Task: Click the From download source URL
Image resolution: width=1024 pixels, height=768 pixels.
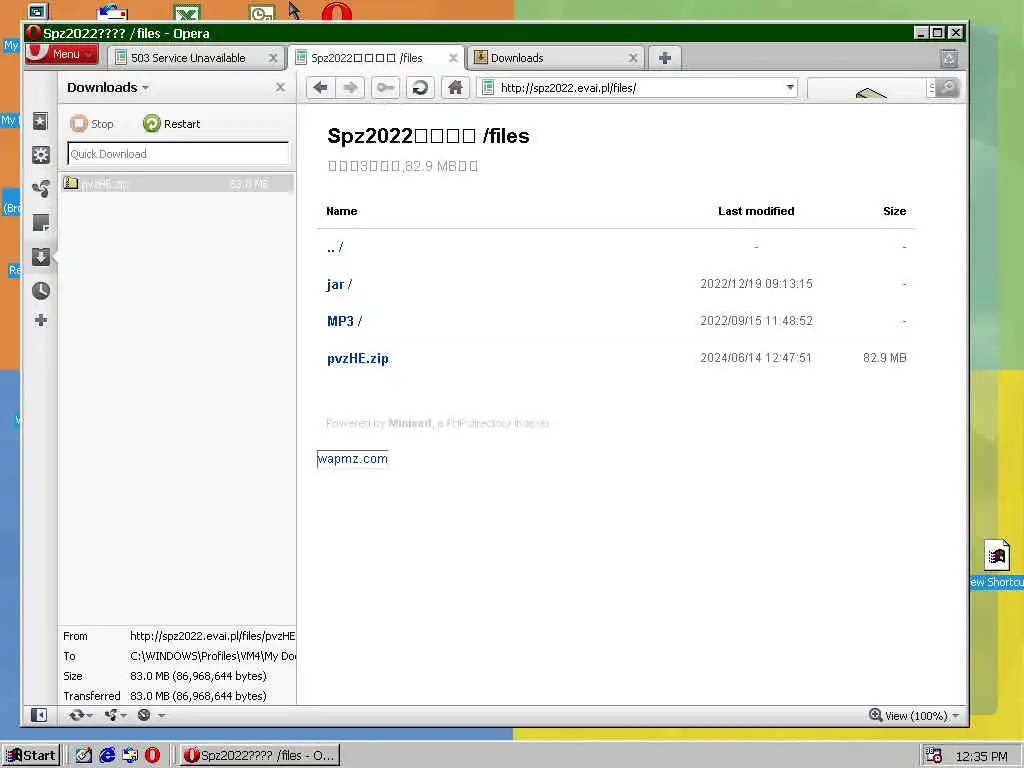Action: pyautogui.click(x=212, y=636)
